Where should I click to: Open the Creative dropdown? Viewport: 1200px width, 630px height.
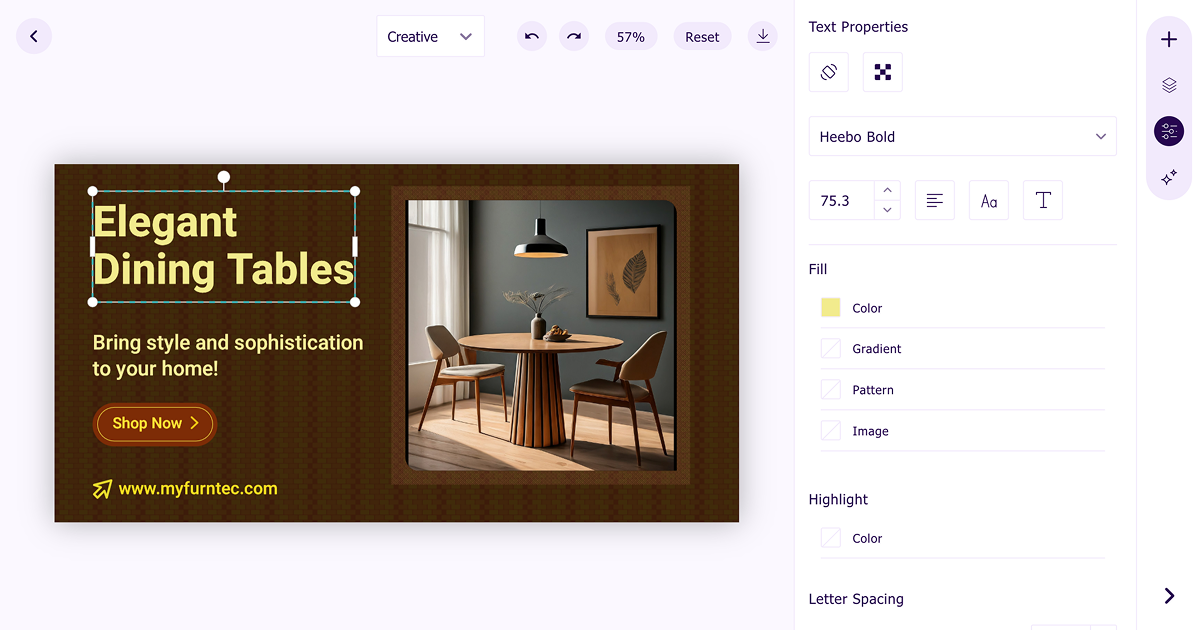(x=430, y=36)
